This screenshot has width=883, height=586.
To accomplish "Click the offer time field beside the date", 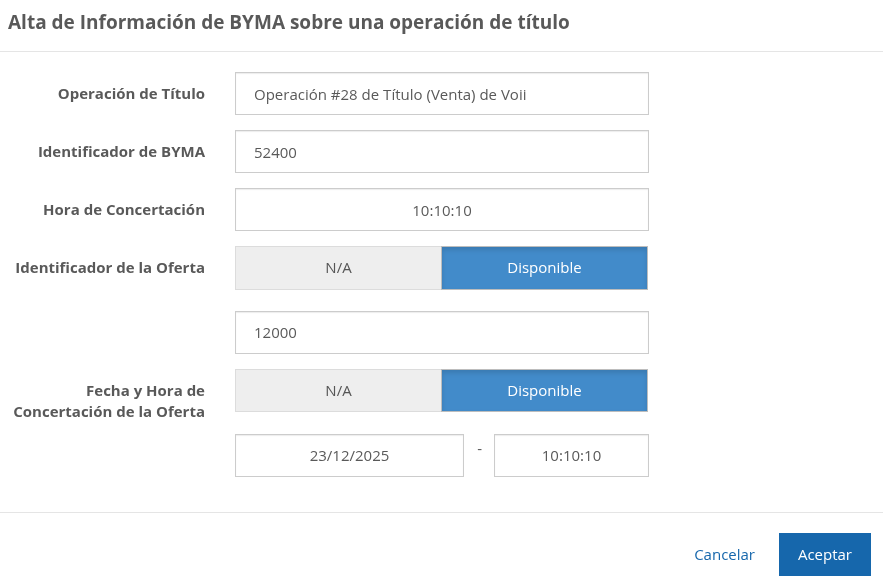I will [x=571, y=456].
